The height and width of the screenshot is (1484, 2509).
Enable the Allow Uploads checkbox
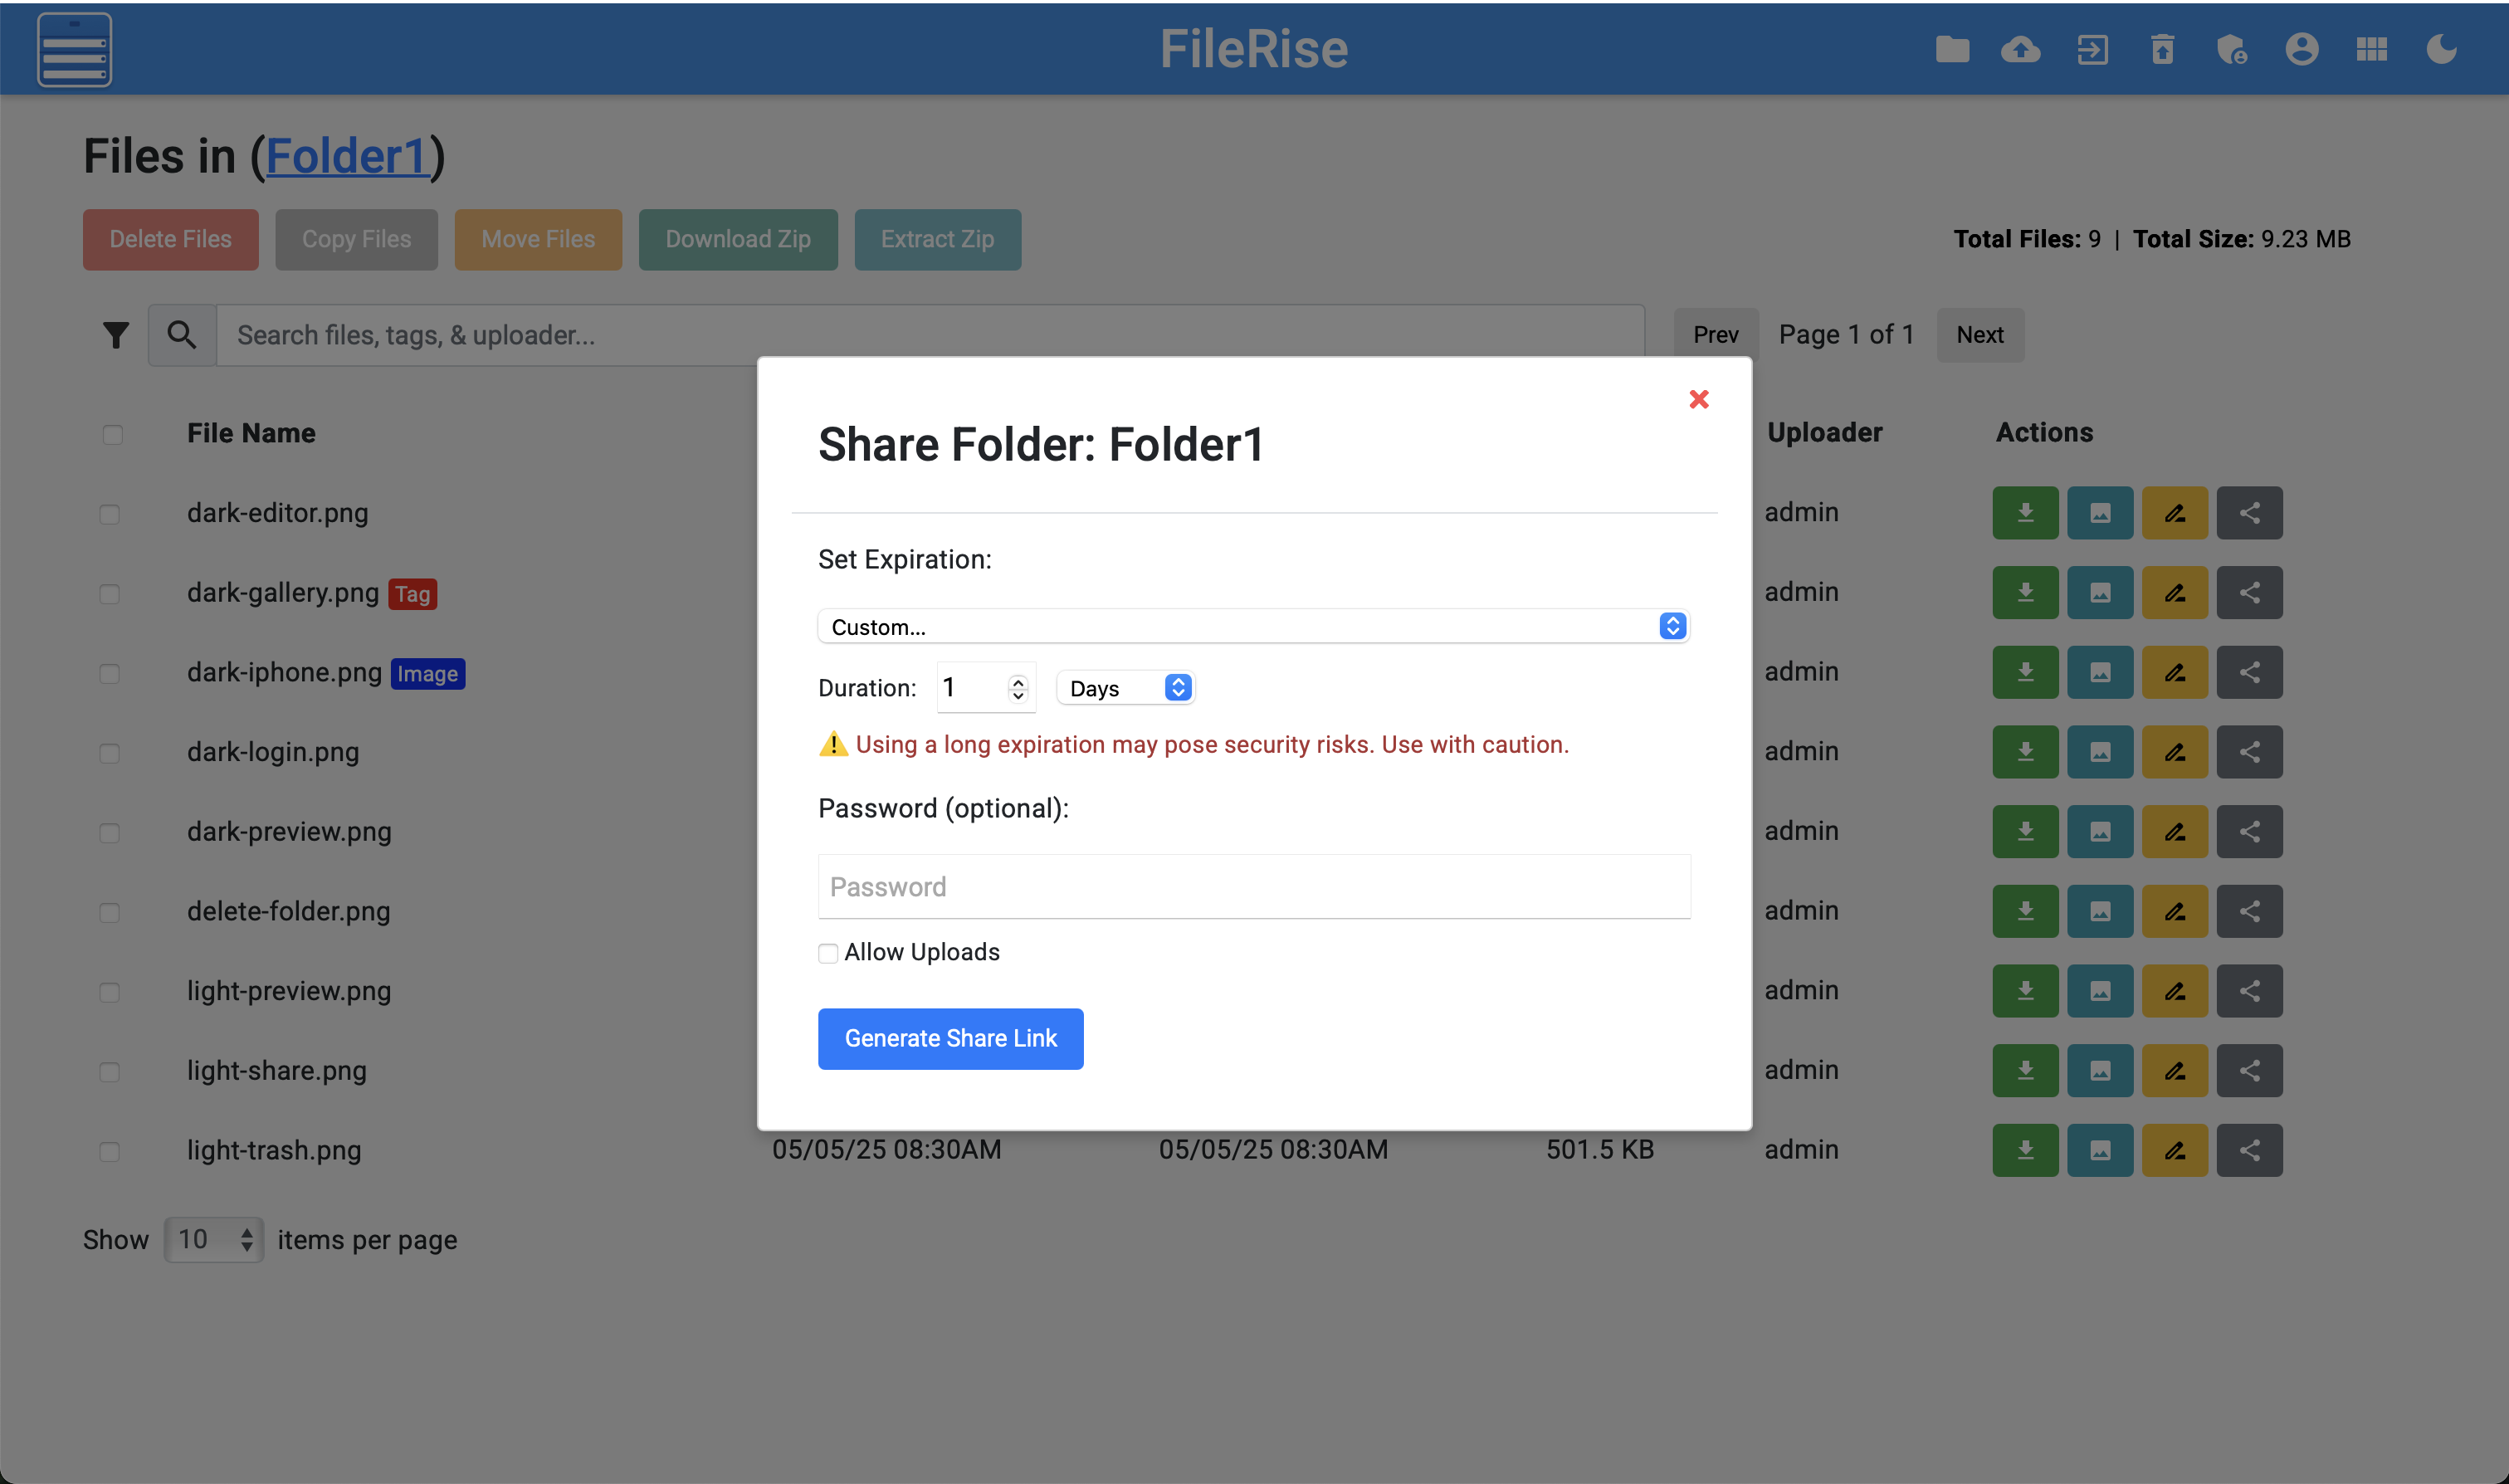[x=828, y=953]
